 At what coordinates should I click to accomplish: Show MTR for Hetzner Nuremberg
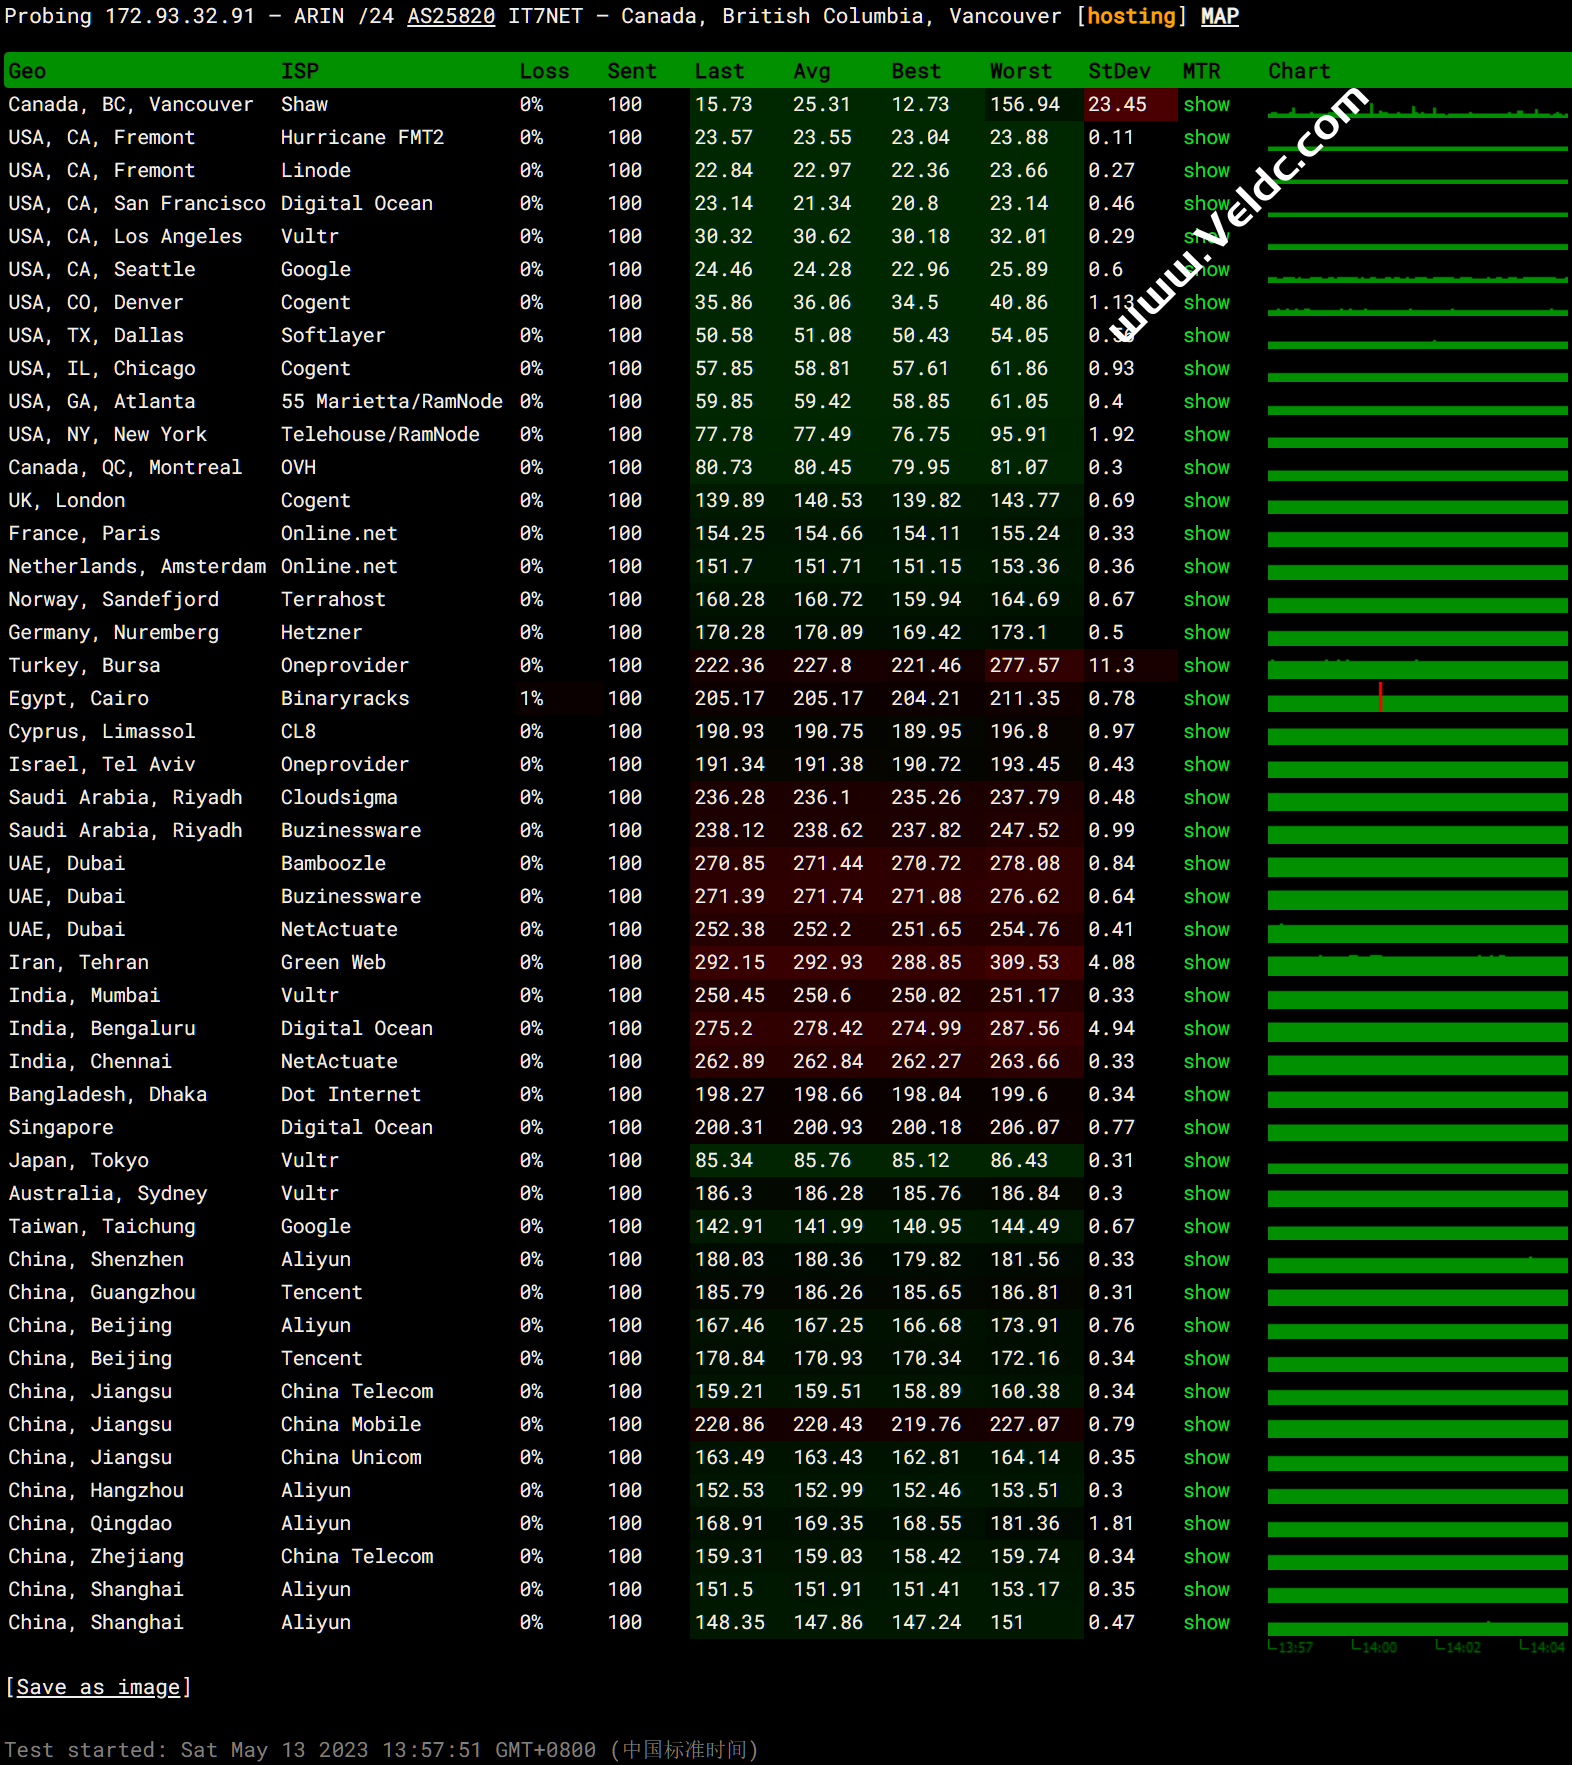(x=1206, y=632)
